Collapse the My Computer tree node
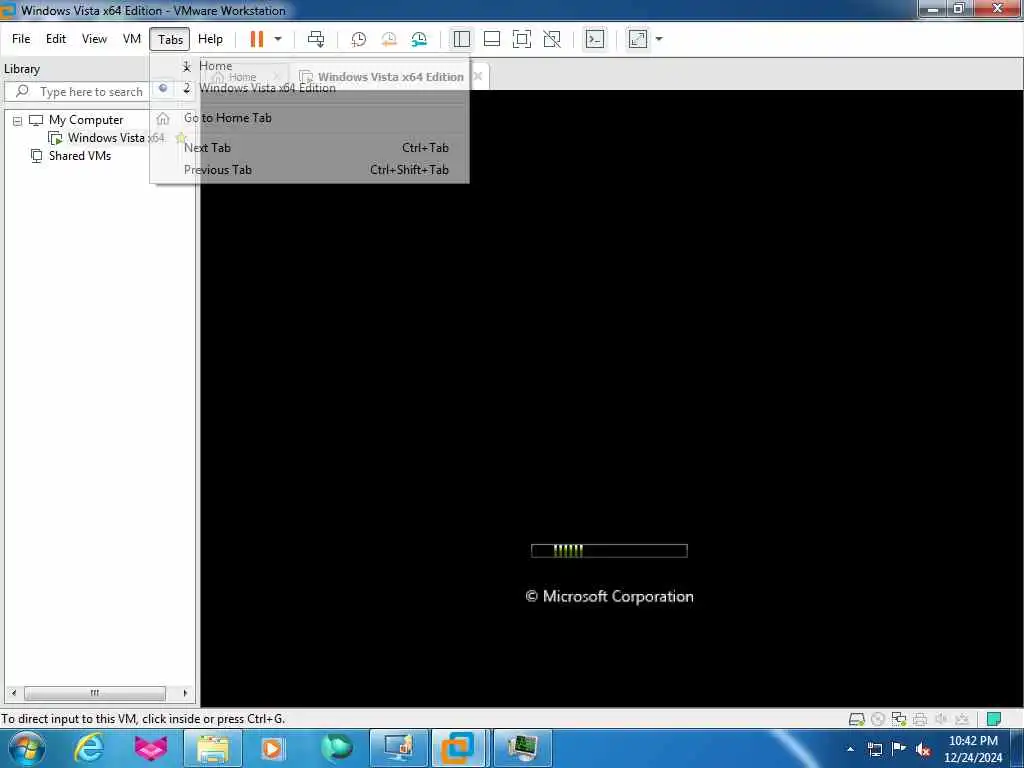 18,121
